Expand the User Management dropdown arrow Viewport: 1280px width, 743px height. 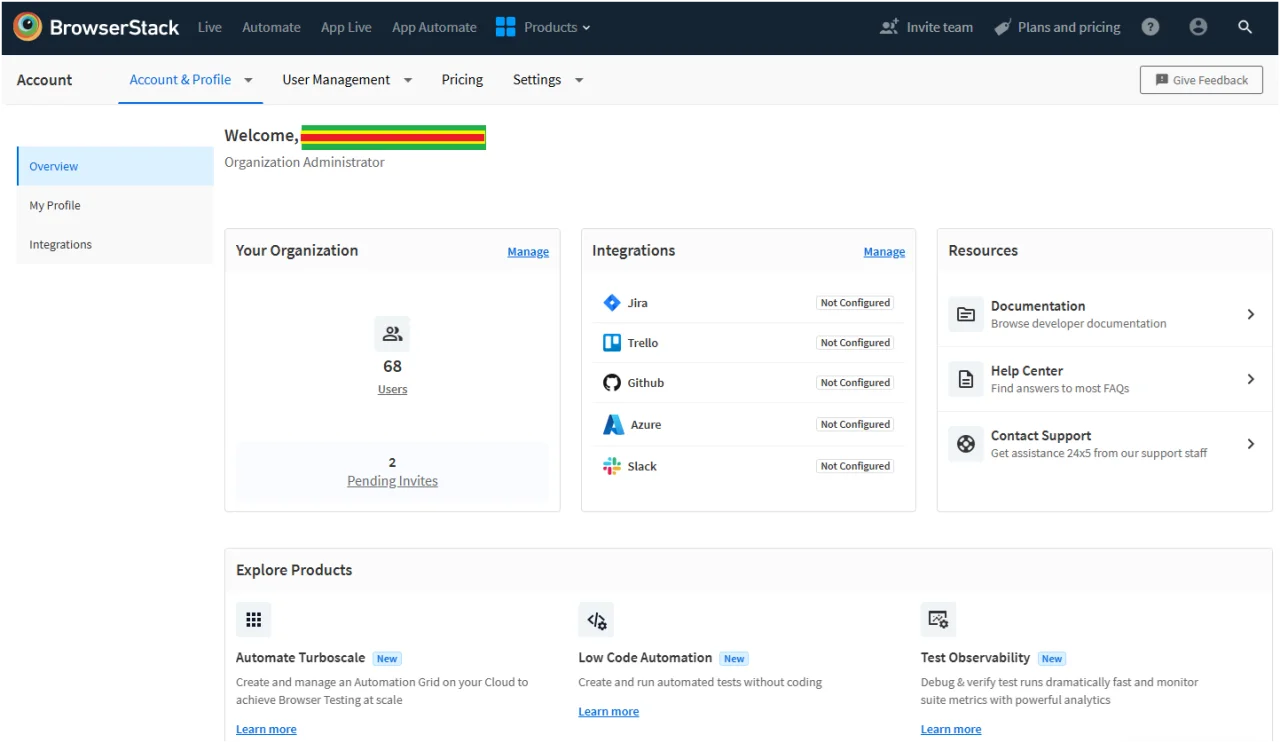click(x=408, y=80)
